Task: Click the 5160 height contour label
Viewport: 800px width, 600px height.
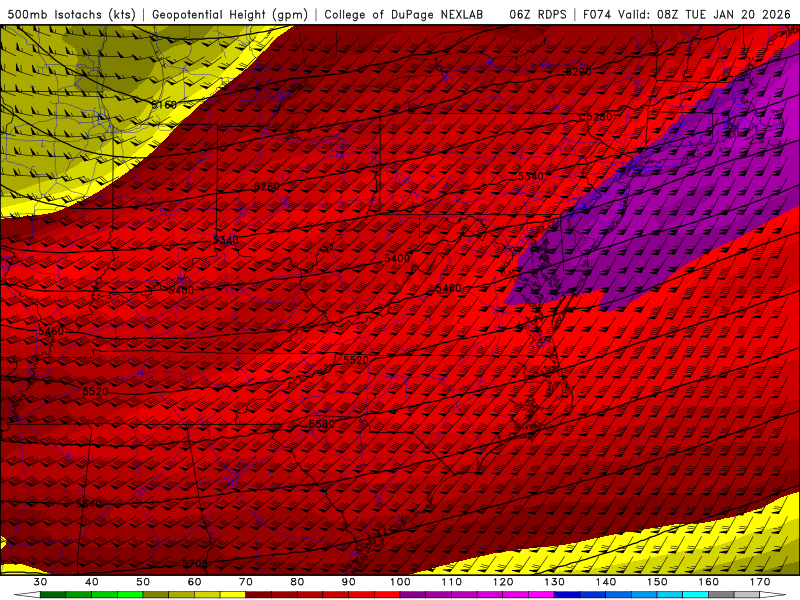Action: tap(164, 105)
